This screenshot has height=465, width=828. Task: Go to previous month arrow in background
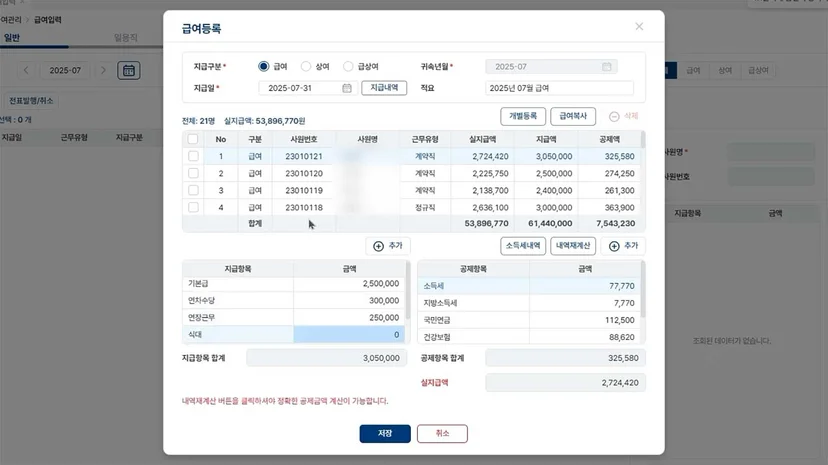point(26,70)
